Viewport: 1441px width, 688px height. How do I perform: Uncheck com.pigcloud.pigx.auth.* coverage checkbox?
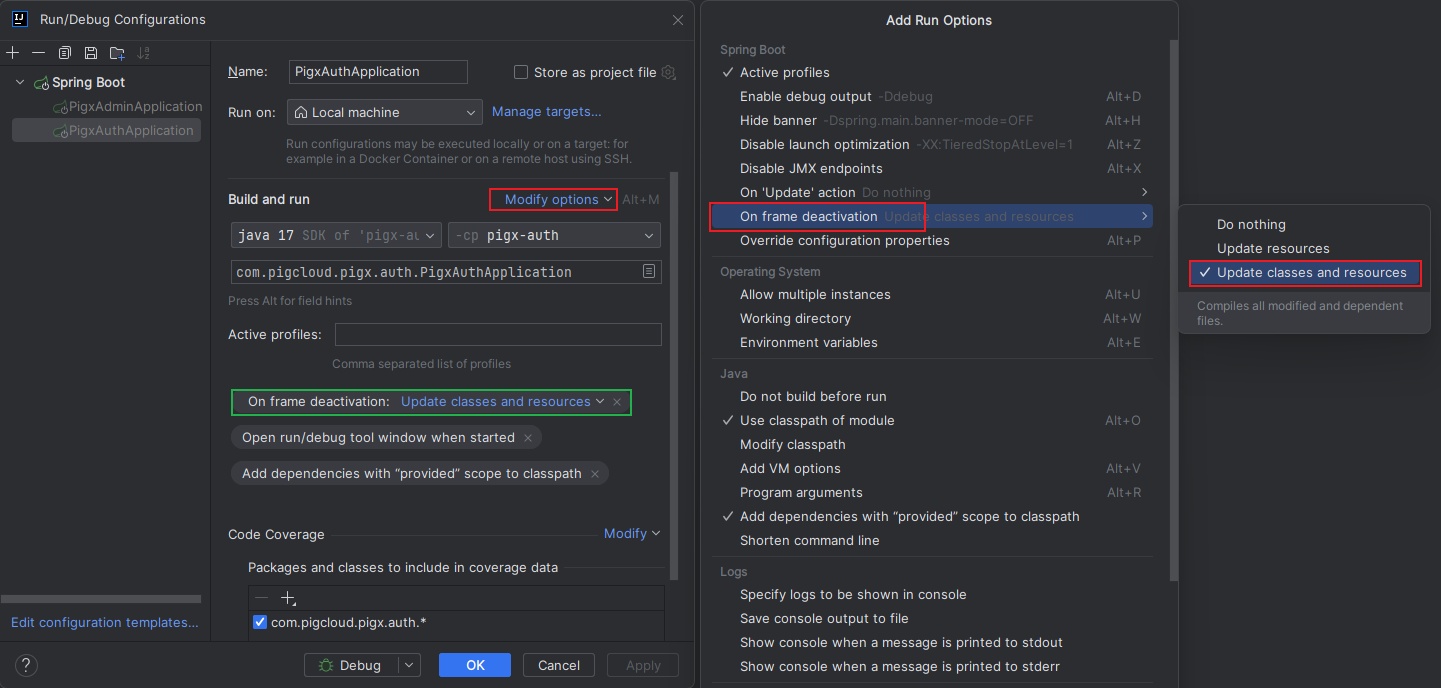tap(260, 622)
